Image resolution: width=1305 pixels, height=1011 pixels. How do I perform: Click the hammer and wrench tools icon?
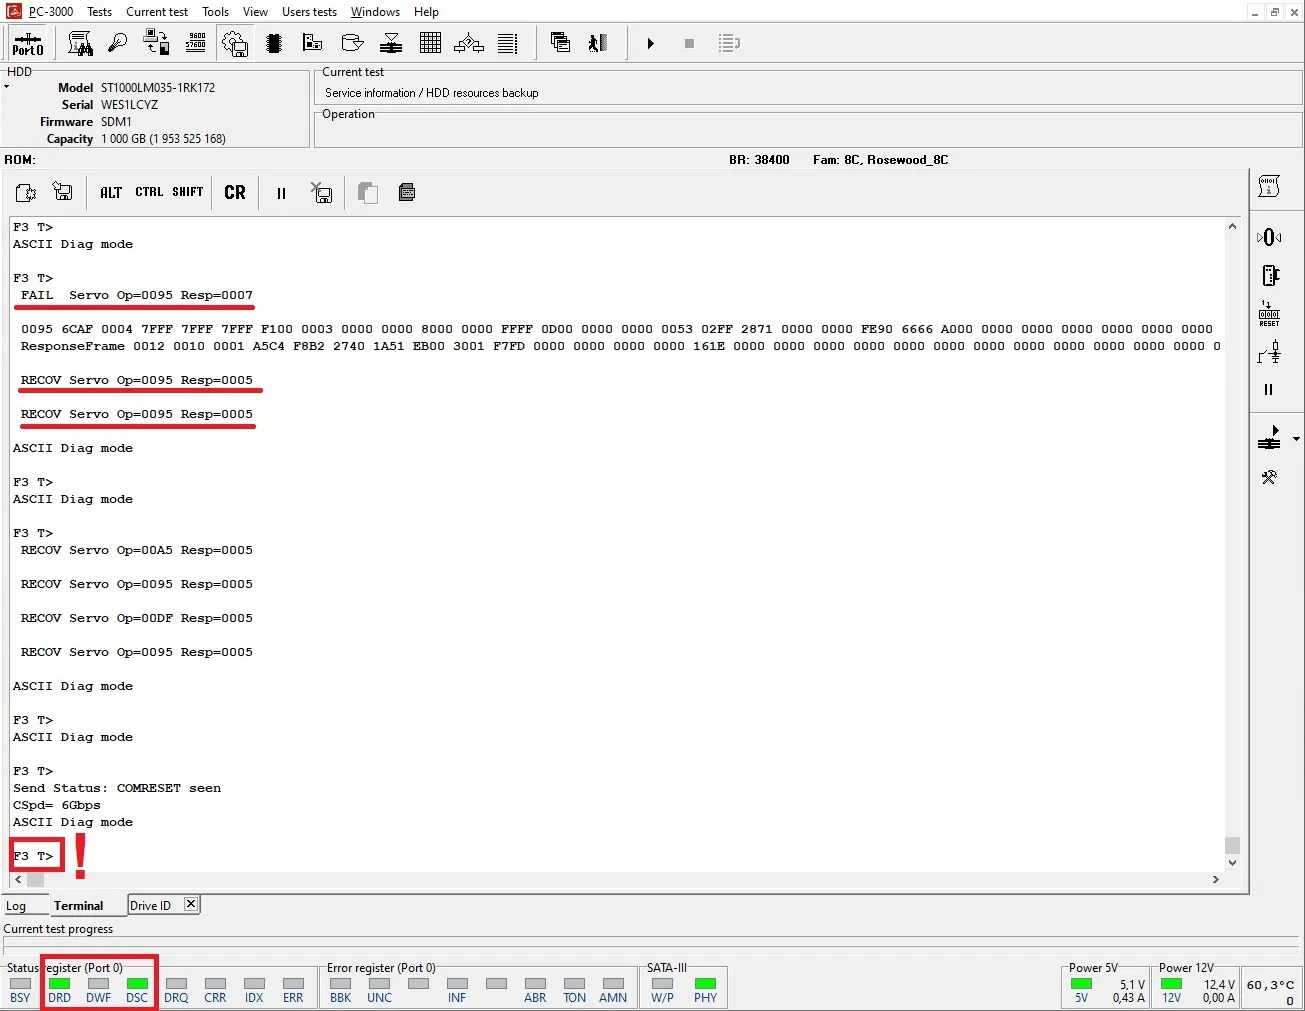[x=1269, y=477]
